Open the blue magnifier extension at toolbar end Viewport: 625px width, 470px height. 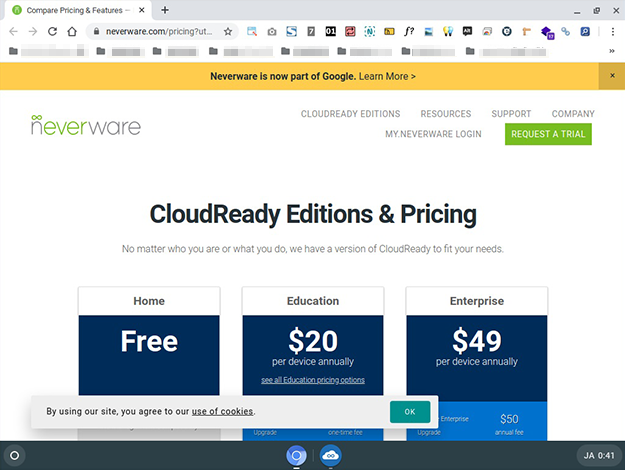(585, 31)
